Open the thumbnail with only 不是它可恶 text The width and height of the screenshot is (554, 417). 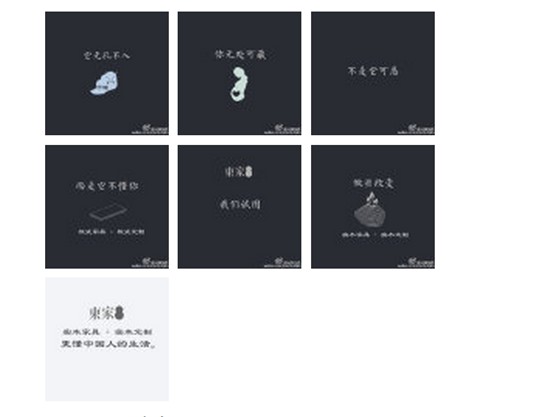click(x=373, y=73)
